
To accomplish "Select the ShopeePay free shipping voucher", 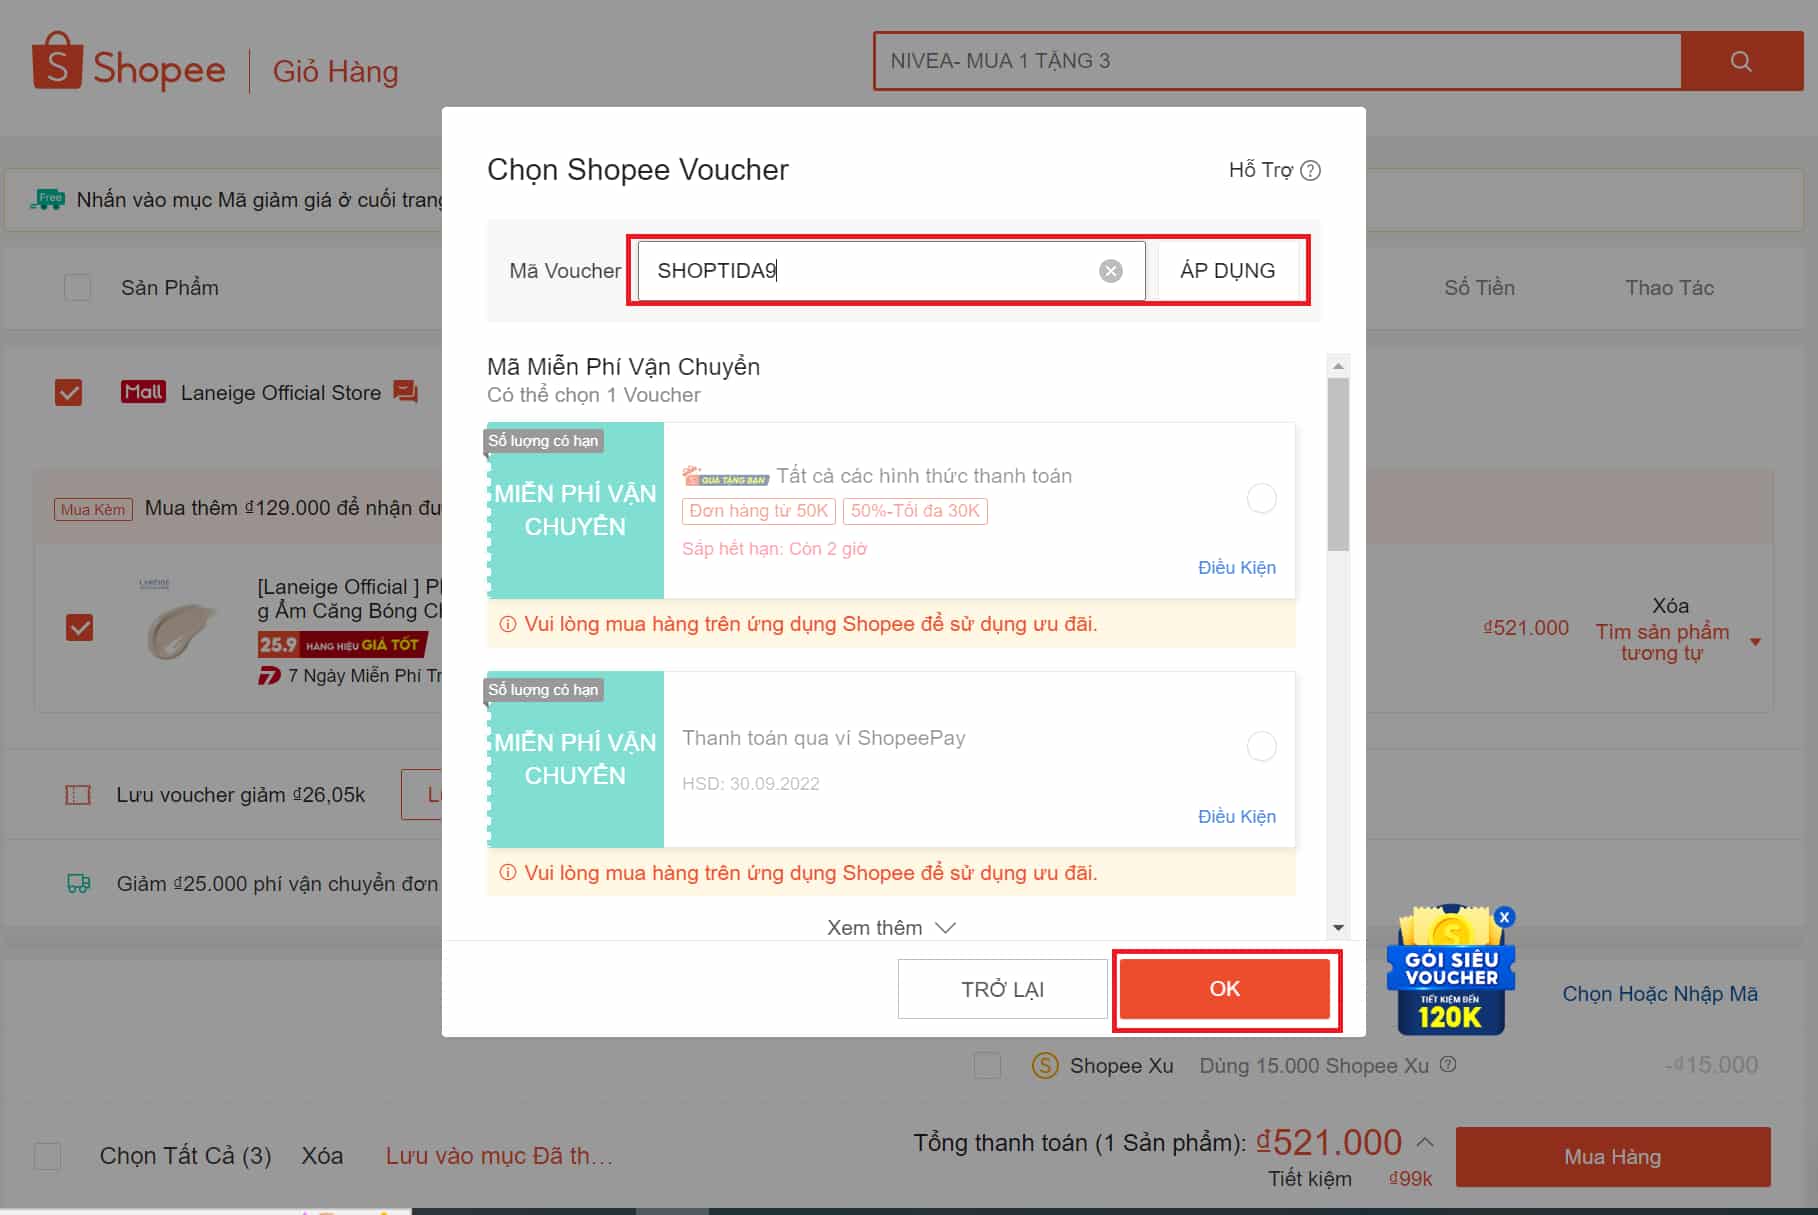I will 1261,746.
